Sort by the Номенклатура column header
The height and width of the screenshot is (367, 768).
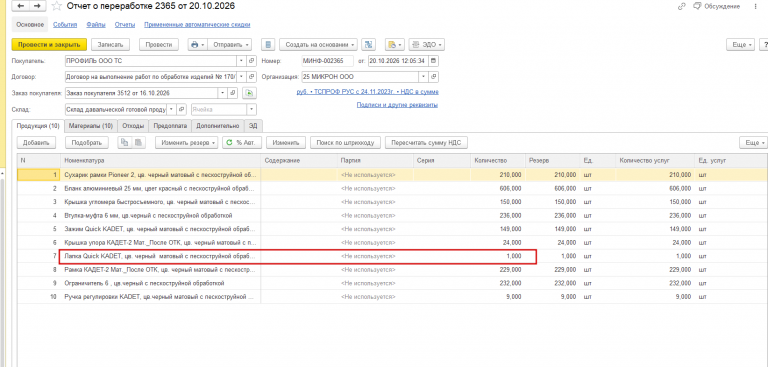160,160
